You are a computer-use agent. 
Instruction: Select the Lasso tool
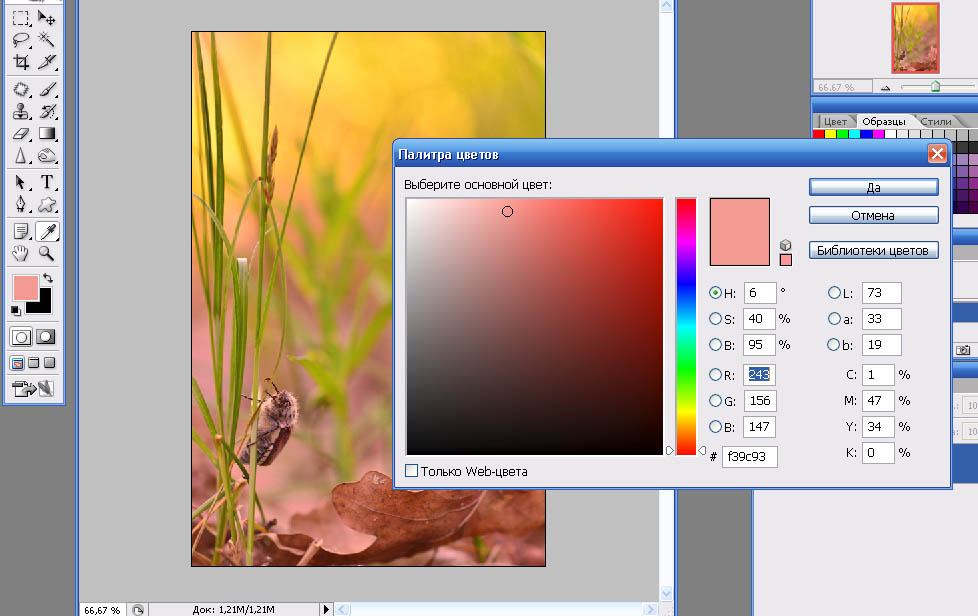coord(20,40)
